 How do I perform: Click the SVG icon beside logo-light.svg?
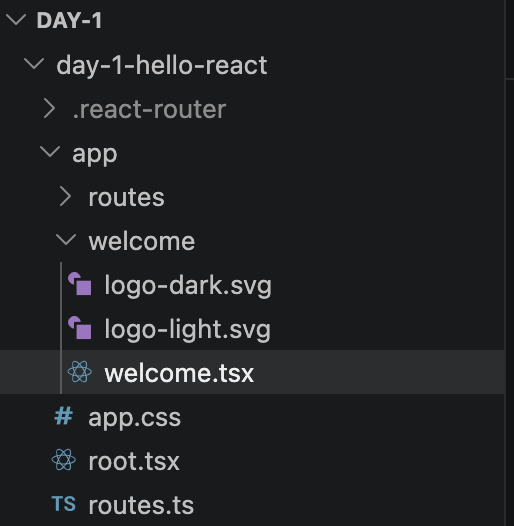click(x=80, y=328)
